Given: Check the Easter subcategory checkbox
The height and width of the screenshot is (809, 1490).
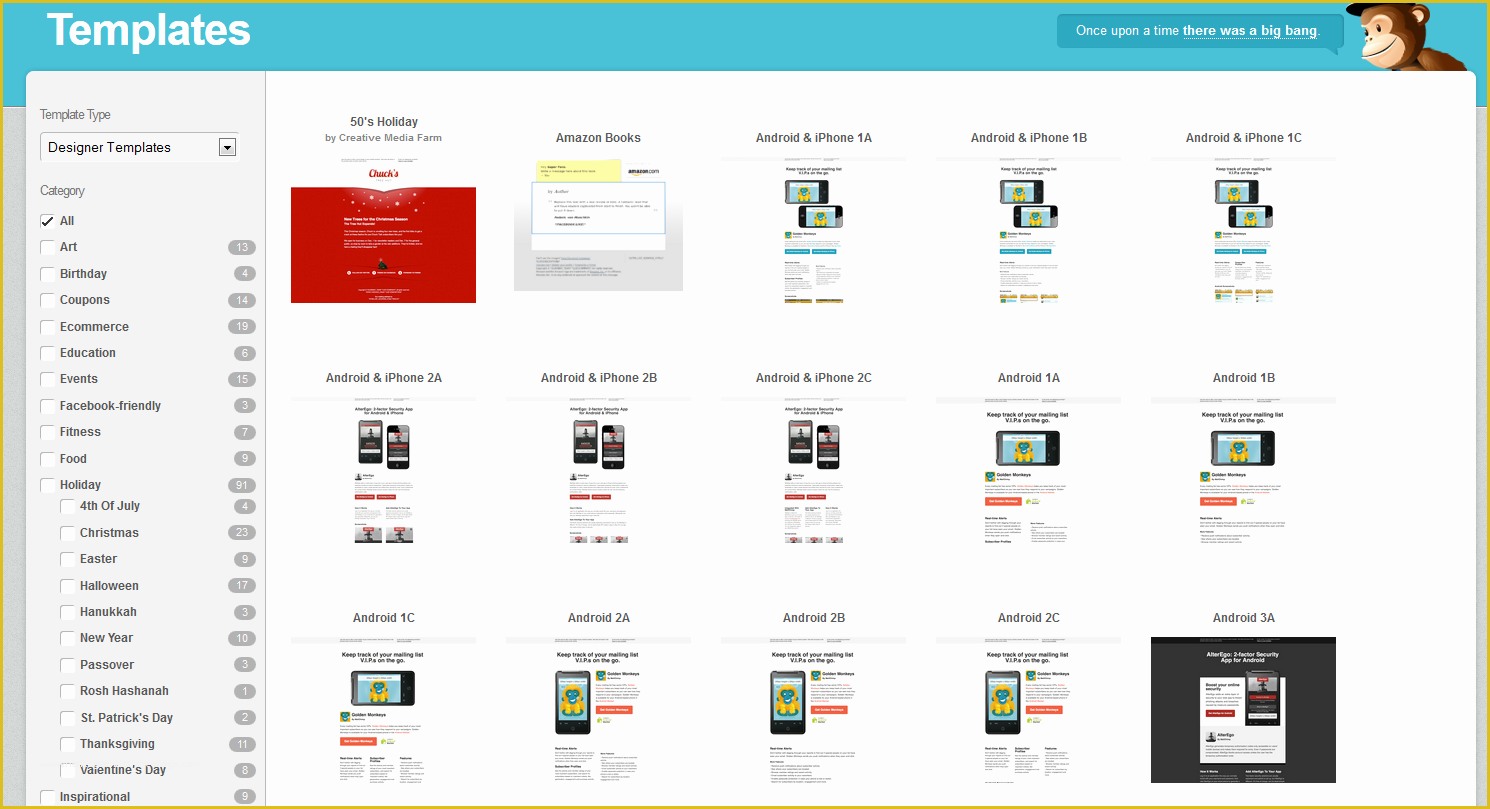Looking at the screenshot, I should (x=67, y=559).
